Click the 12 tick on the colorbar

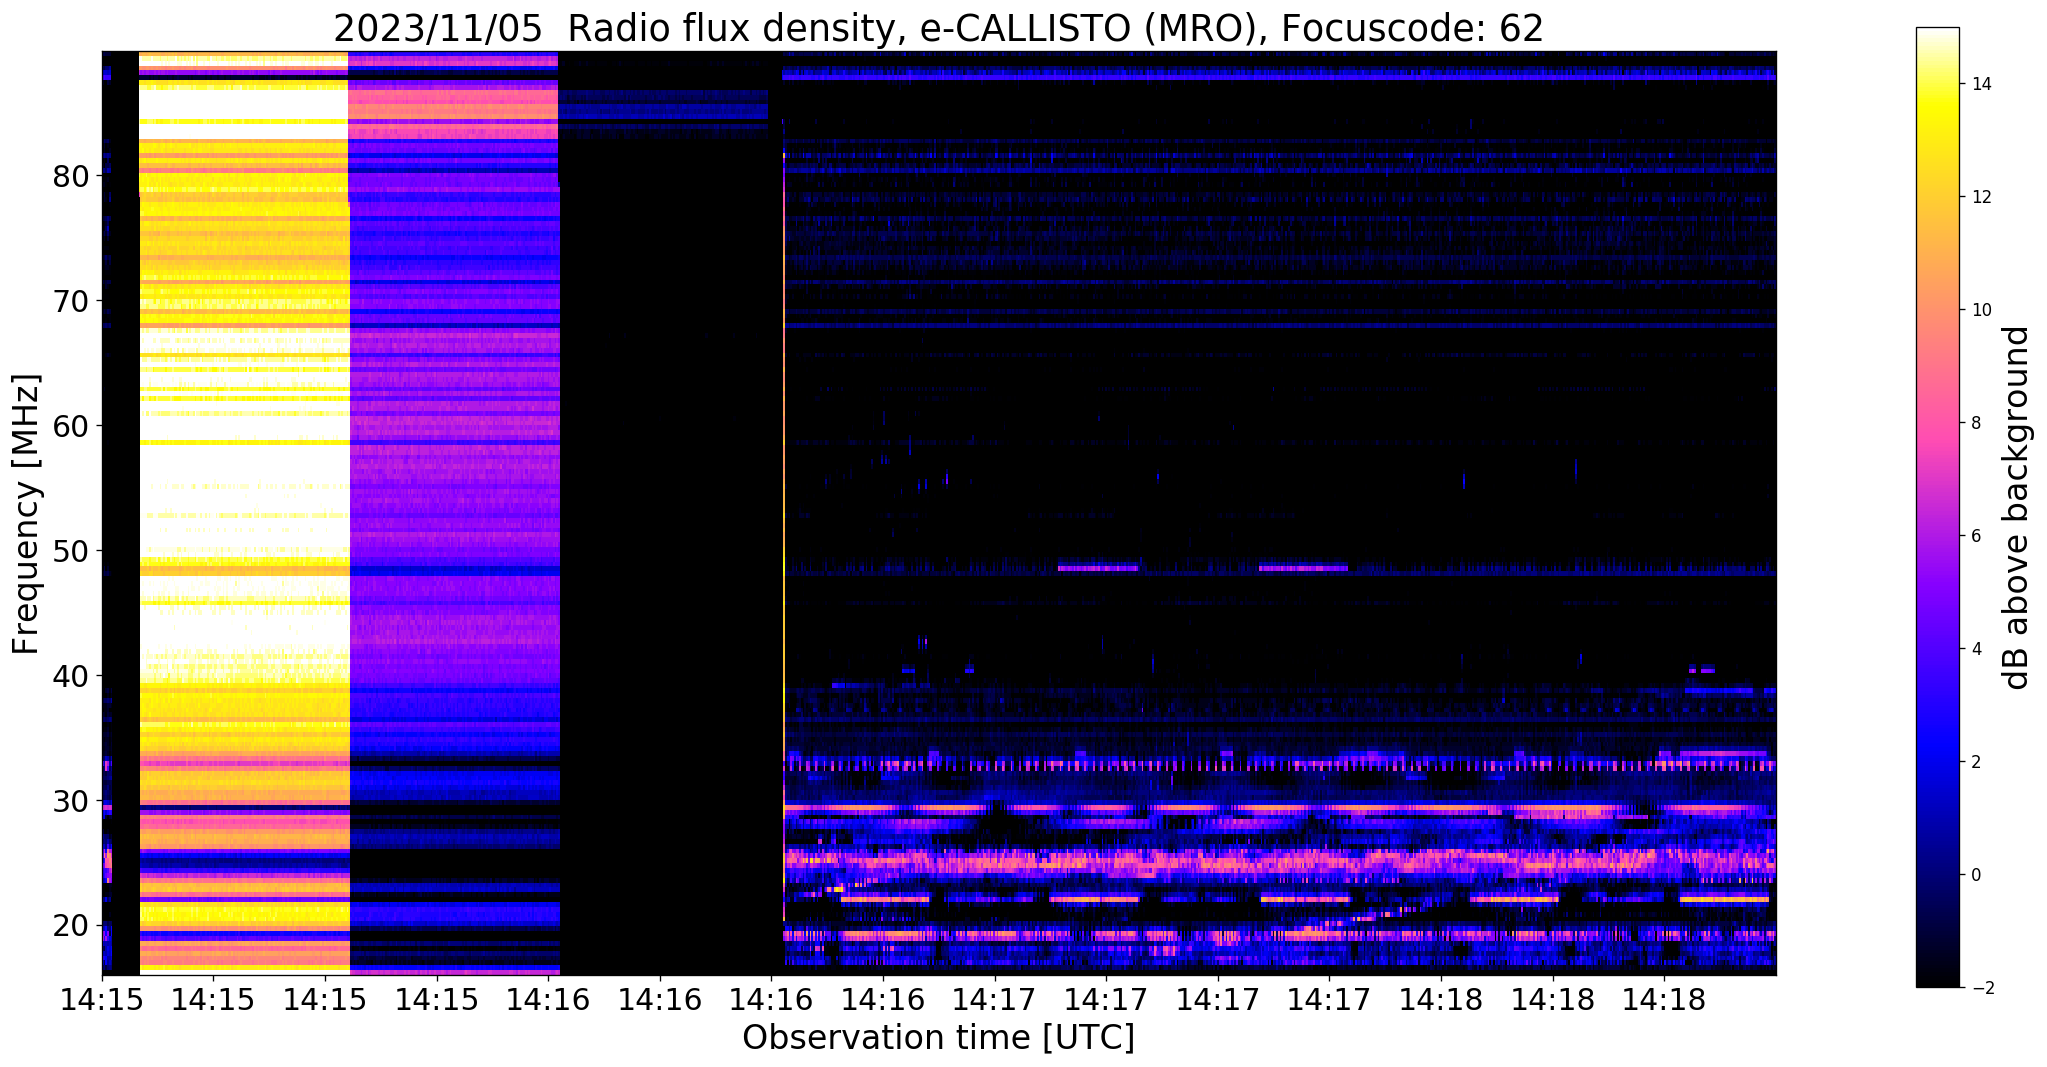click(x=1980, y=197)
